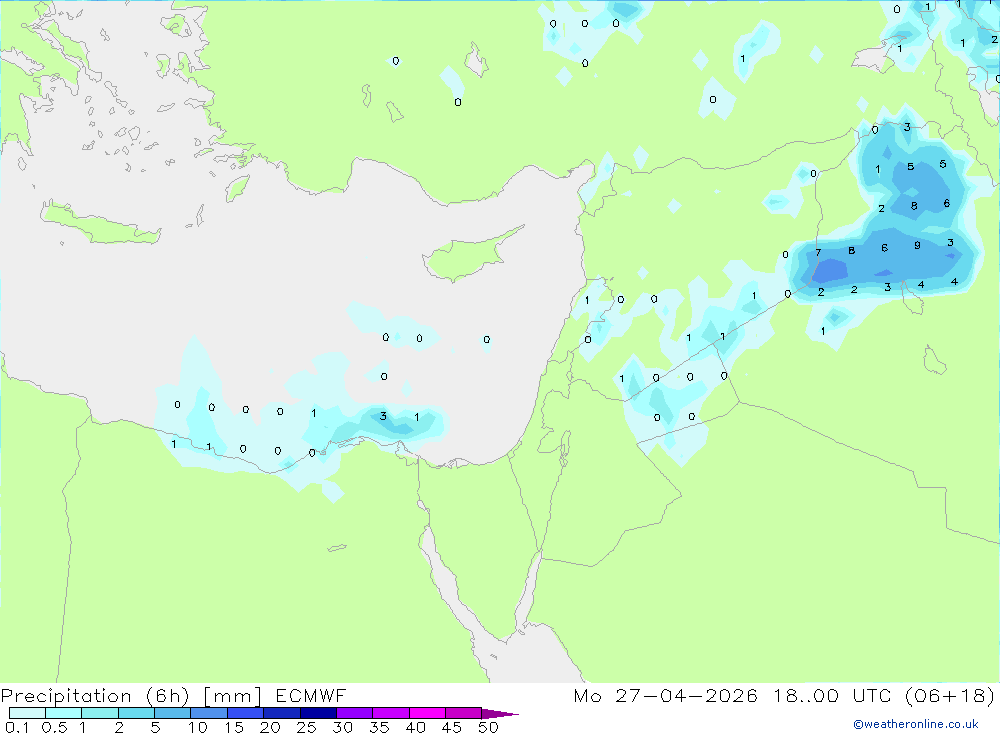Click the 'Mo' weekday label

587,696
